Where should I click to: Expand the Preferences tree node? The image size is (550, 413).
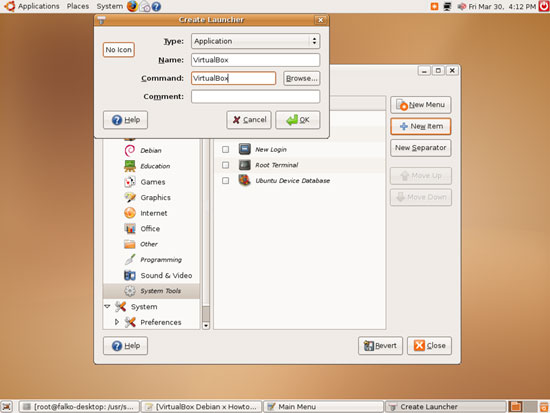click(x=117, y=322)
